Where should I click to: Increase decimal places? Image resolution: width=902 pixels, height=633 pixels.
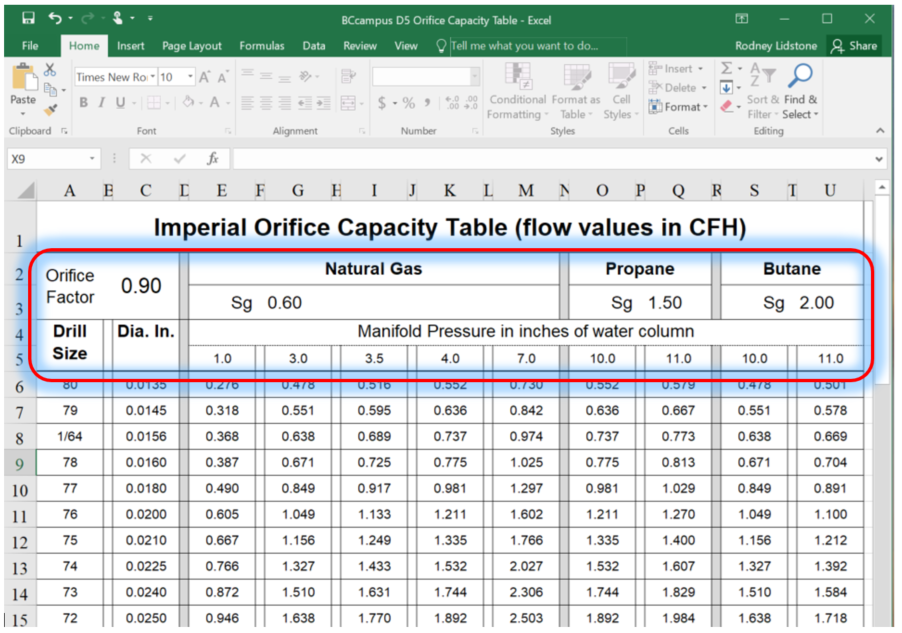point(450,100)
